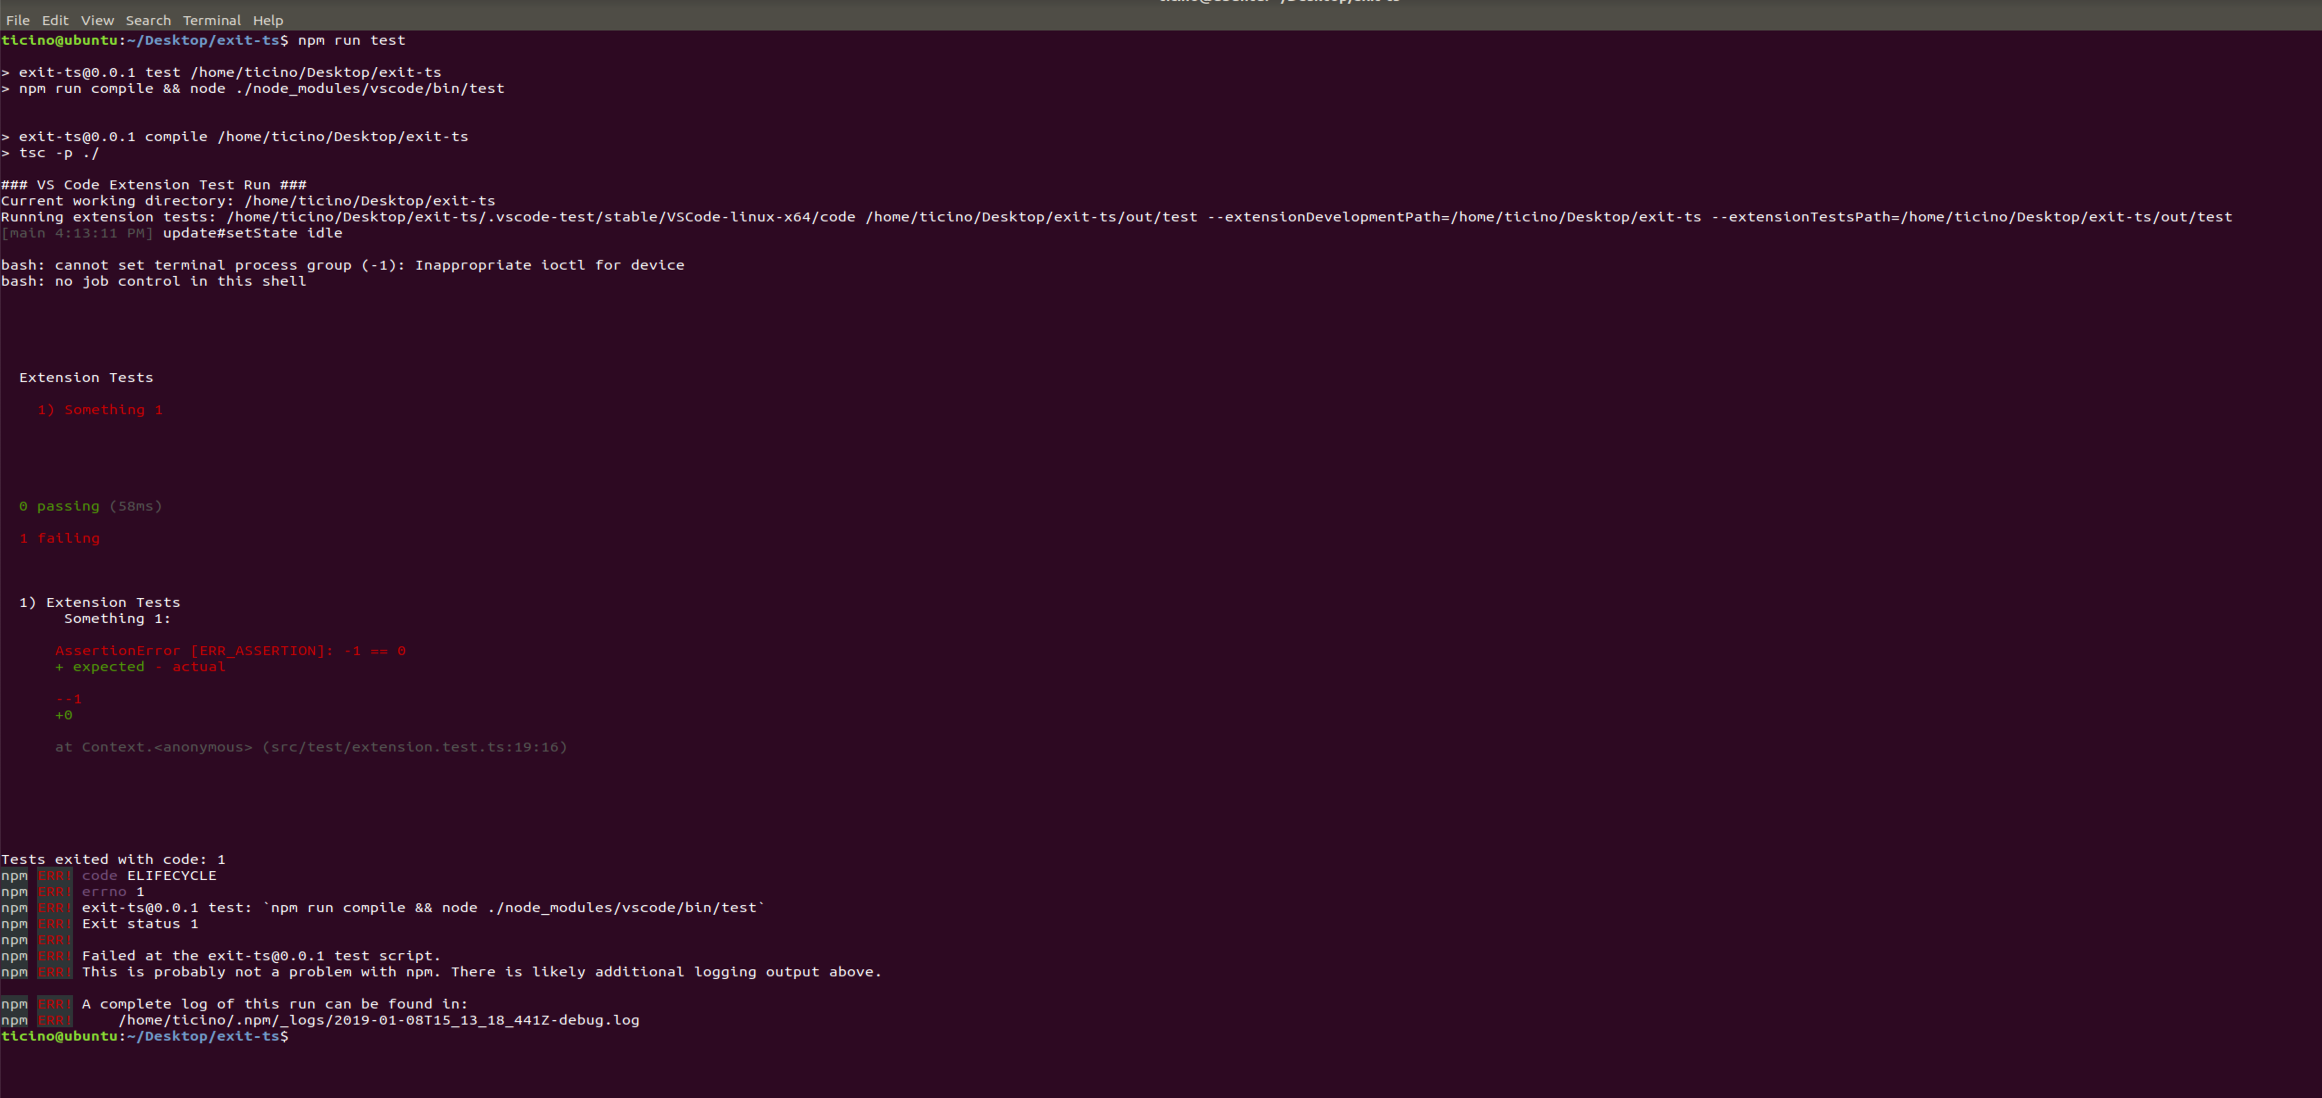Click the final shell prompt line
The image size is (2322, 1098).
coord(145,1036)
